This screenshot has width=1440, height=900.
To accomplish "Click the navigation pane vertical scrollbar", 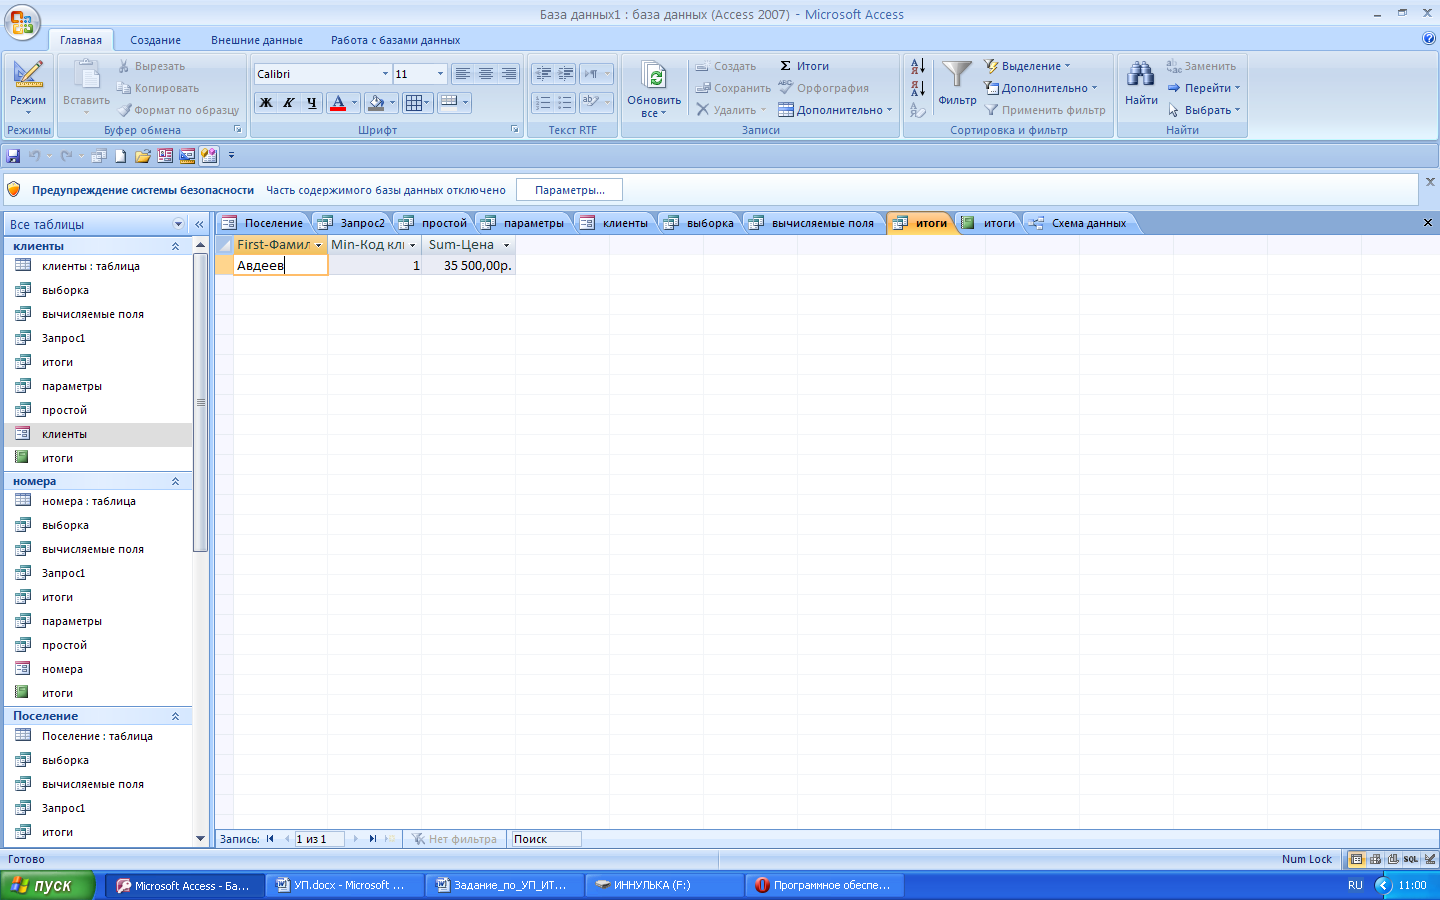I will (200, 402).
